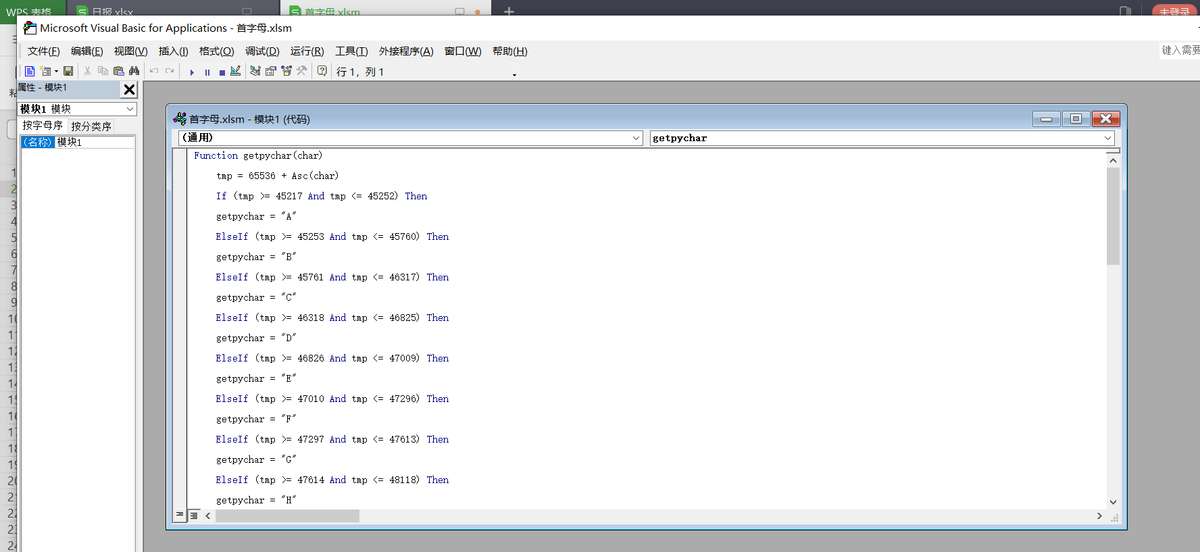Select the (名称) property row

pos(38,142)
